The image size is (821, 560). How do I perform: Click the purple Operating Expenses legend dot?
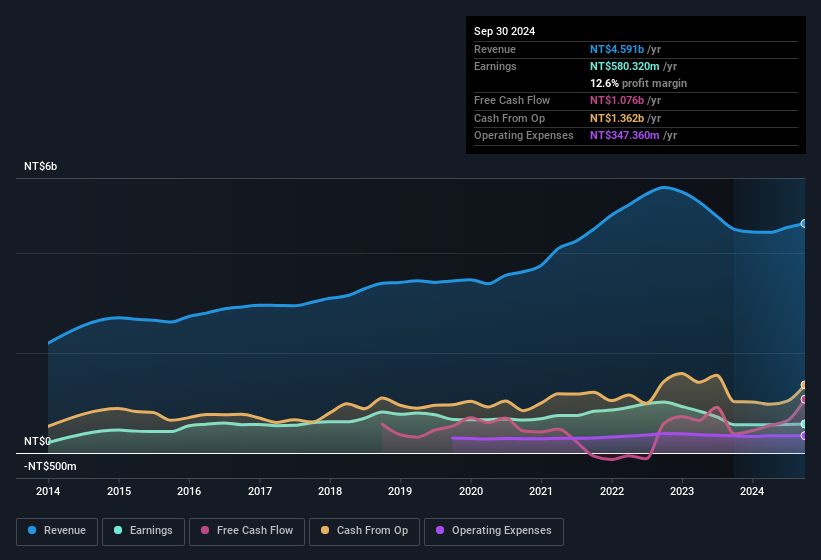click(x=441, y=530)
